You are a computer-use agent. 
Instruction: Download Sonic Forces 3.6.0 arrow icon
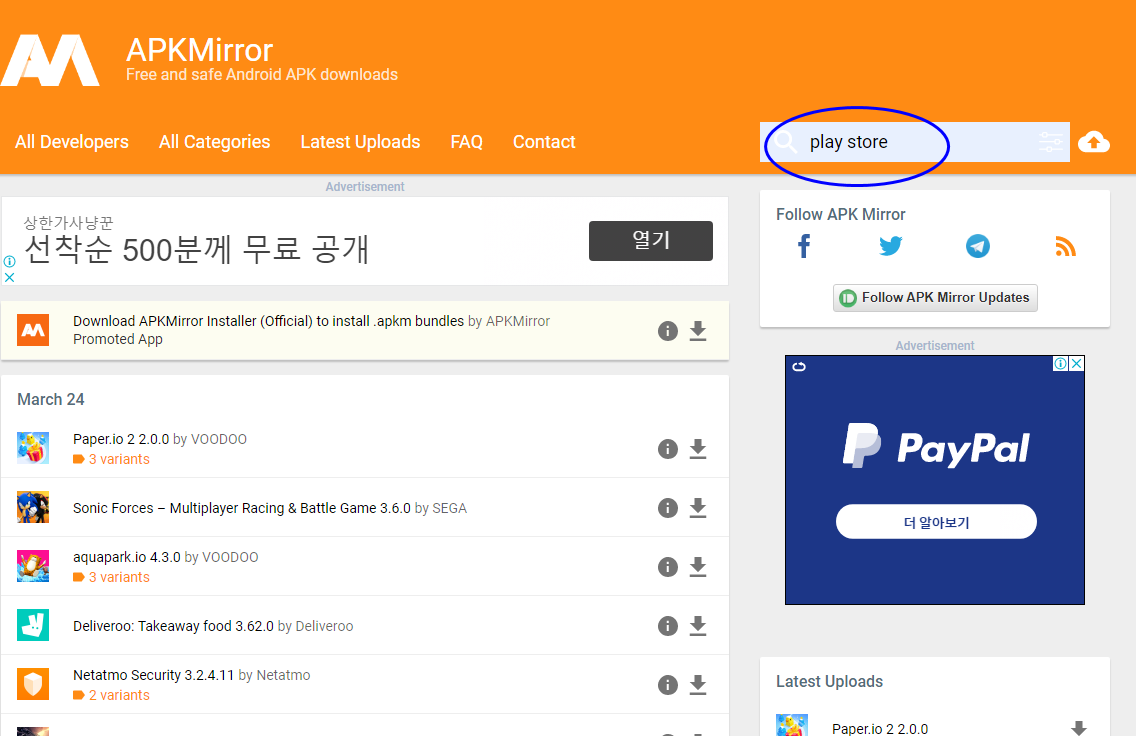click(698, 508)
